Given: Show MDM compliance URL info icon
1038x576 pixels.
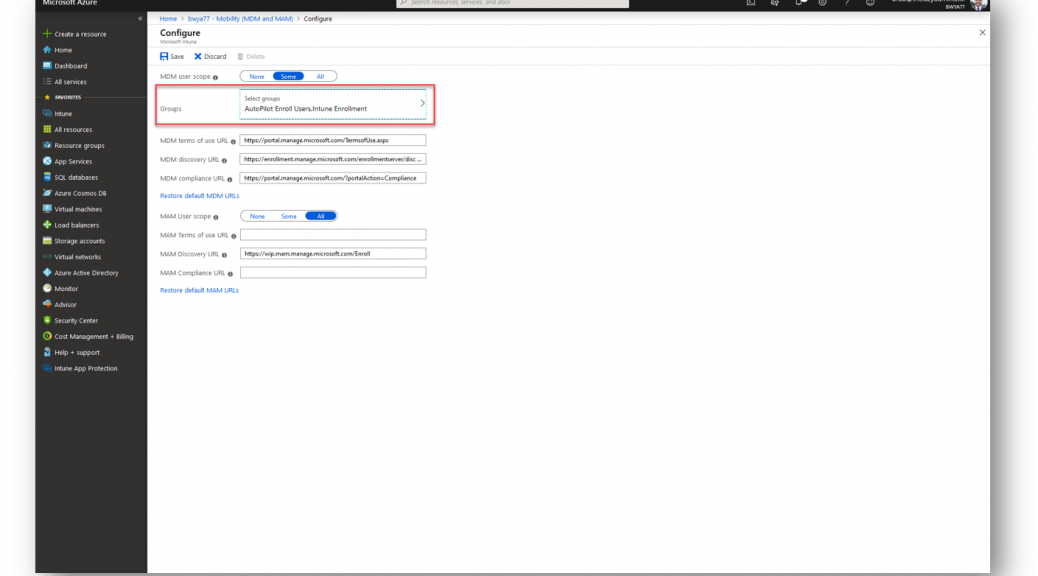Looking at the screenshot, I should [x=230, y=179].
